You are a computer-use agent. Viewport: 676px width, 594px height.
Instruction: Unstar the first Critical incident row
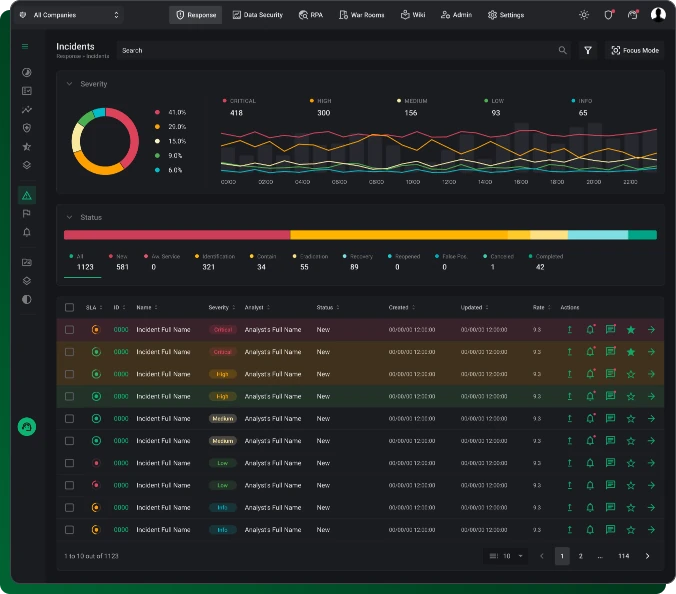[x=631, y=330]
